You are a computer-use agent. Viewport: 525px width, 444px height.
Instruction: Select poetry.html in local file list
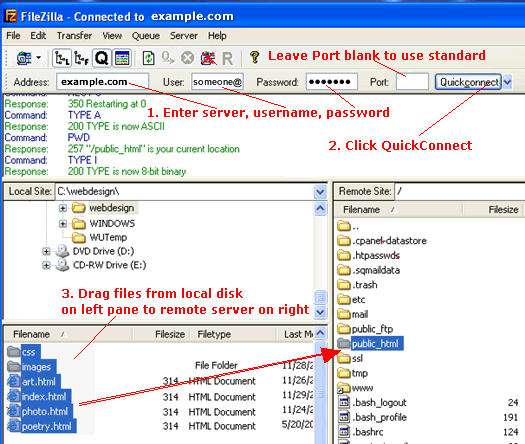[x=46, y=426]
